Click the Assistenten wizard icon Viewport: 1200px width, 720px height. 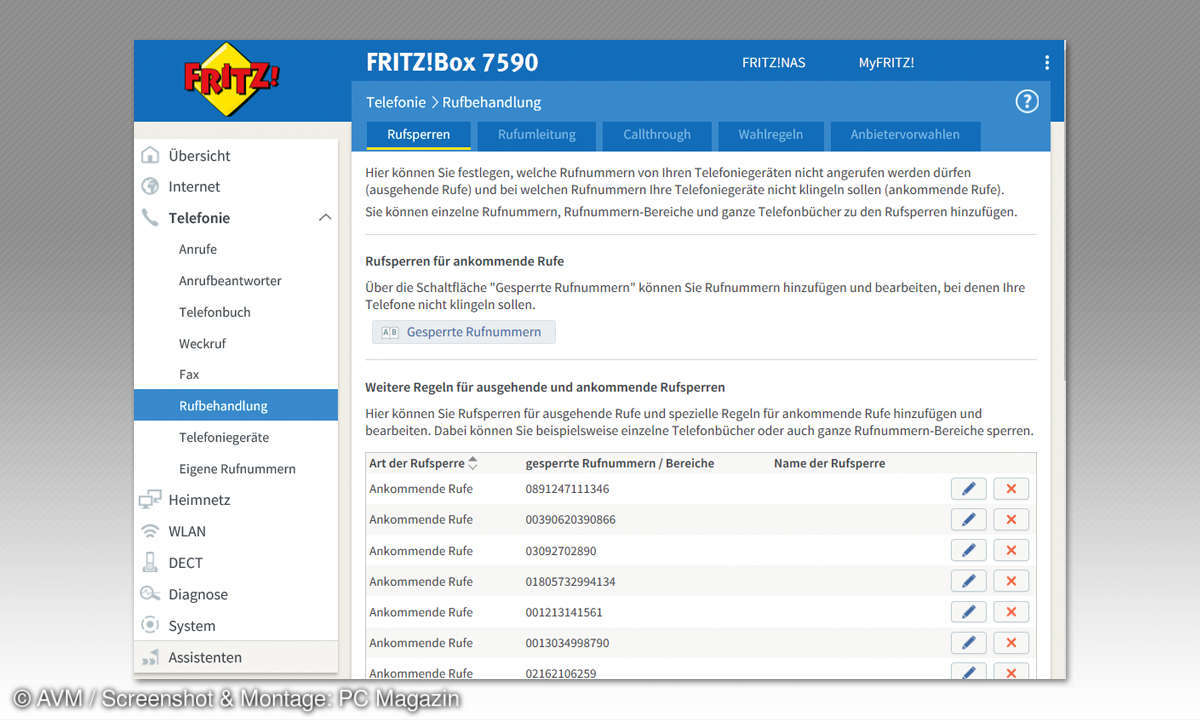(x=150, y=657)
